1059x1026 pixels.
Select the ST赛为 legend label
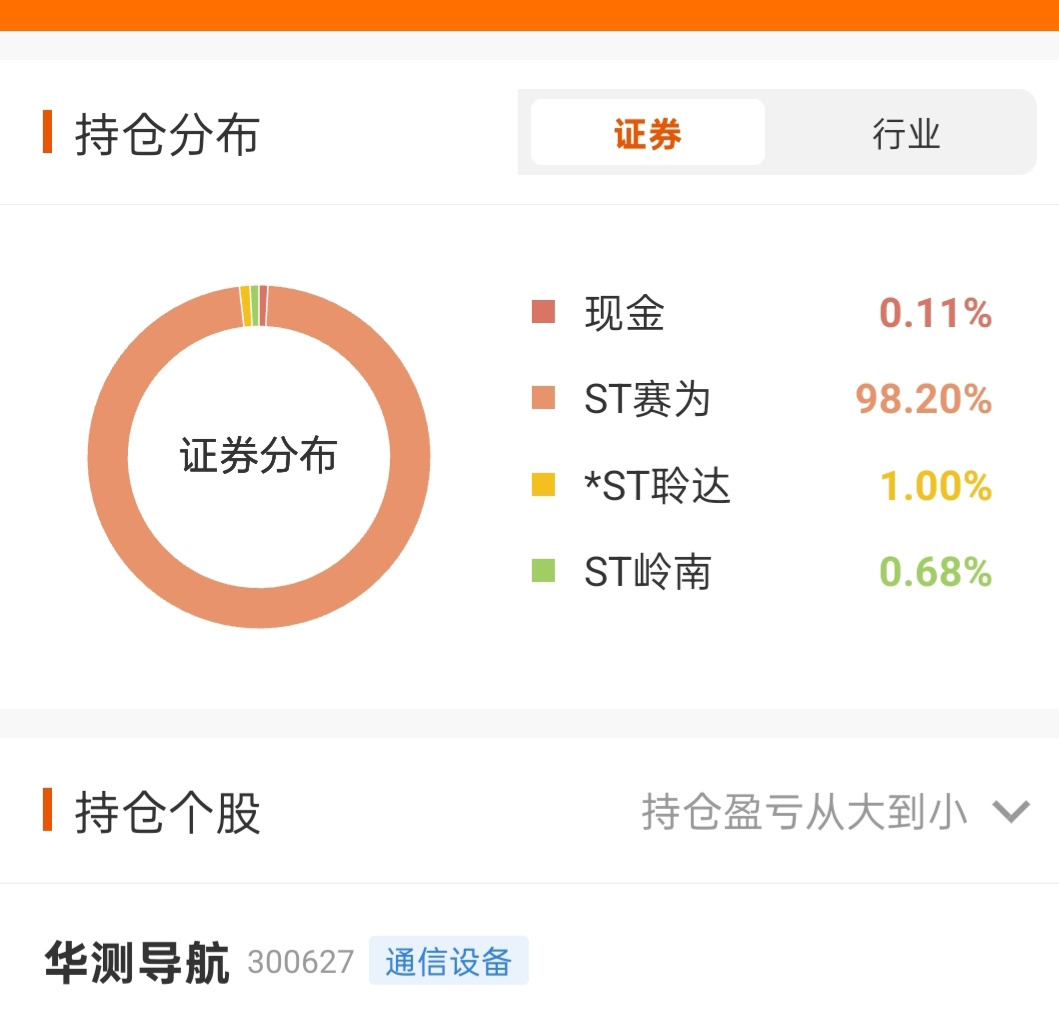647,400
